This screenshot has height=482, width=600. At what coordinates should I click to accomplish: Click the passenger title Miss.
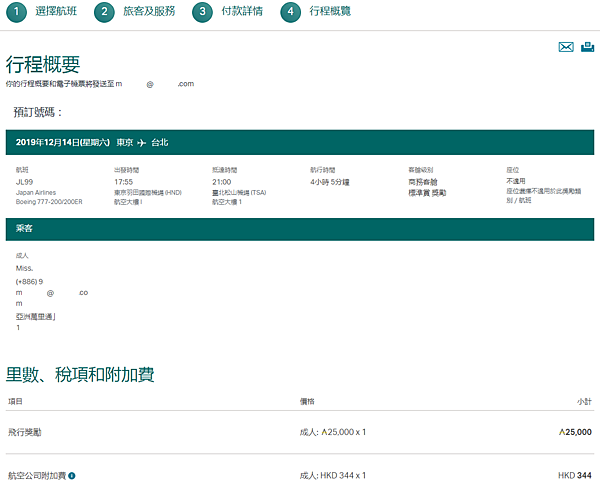coord(24,268)
